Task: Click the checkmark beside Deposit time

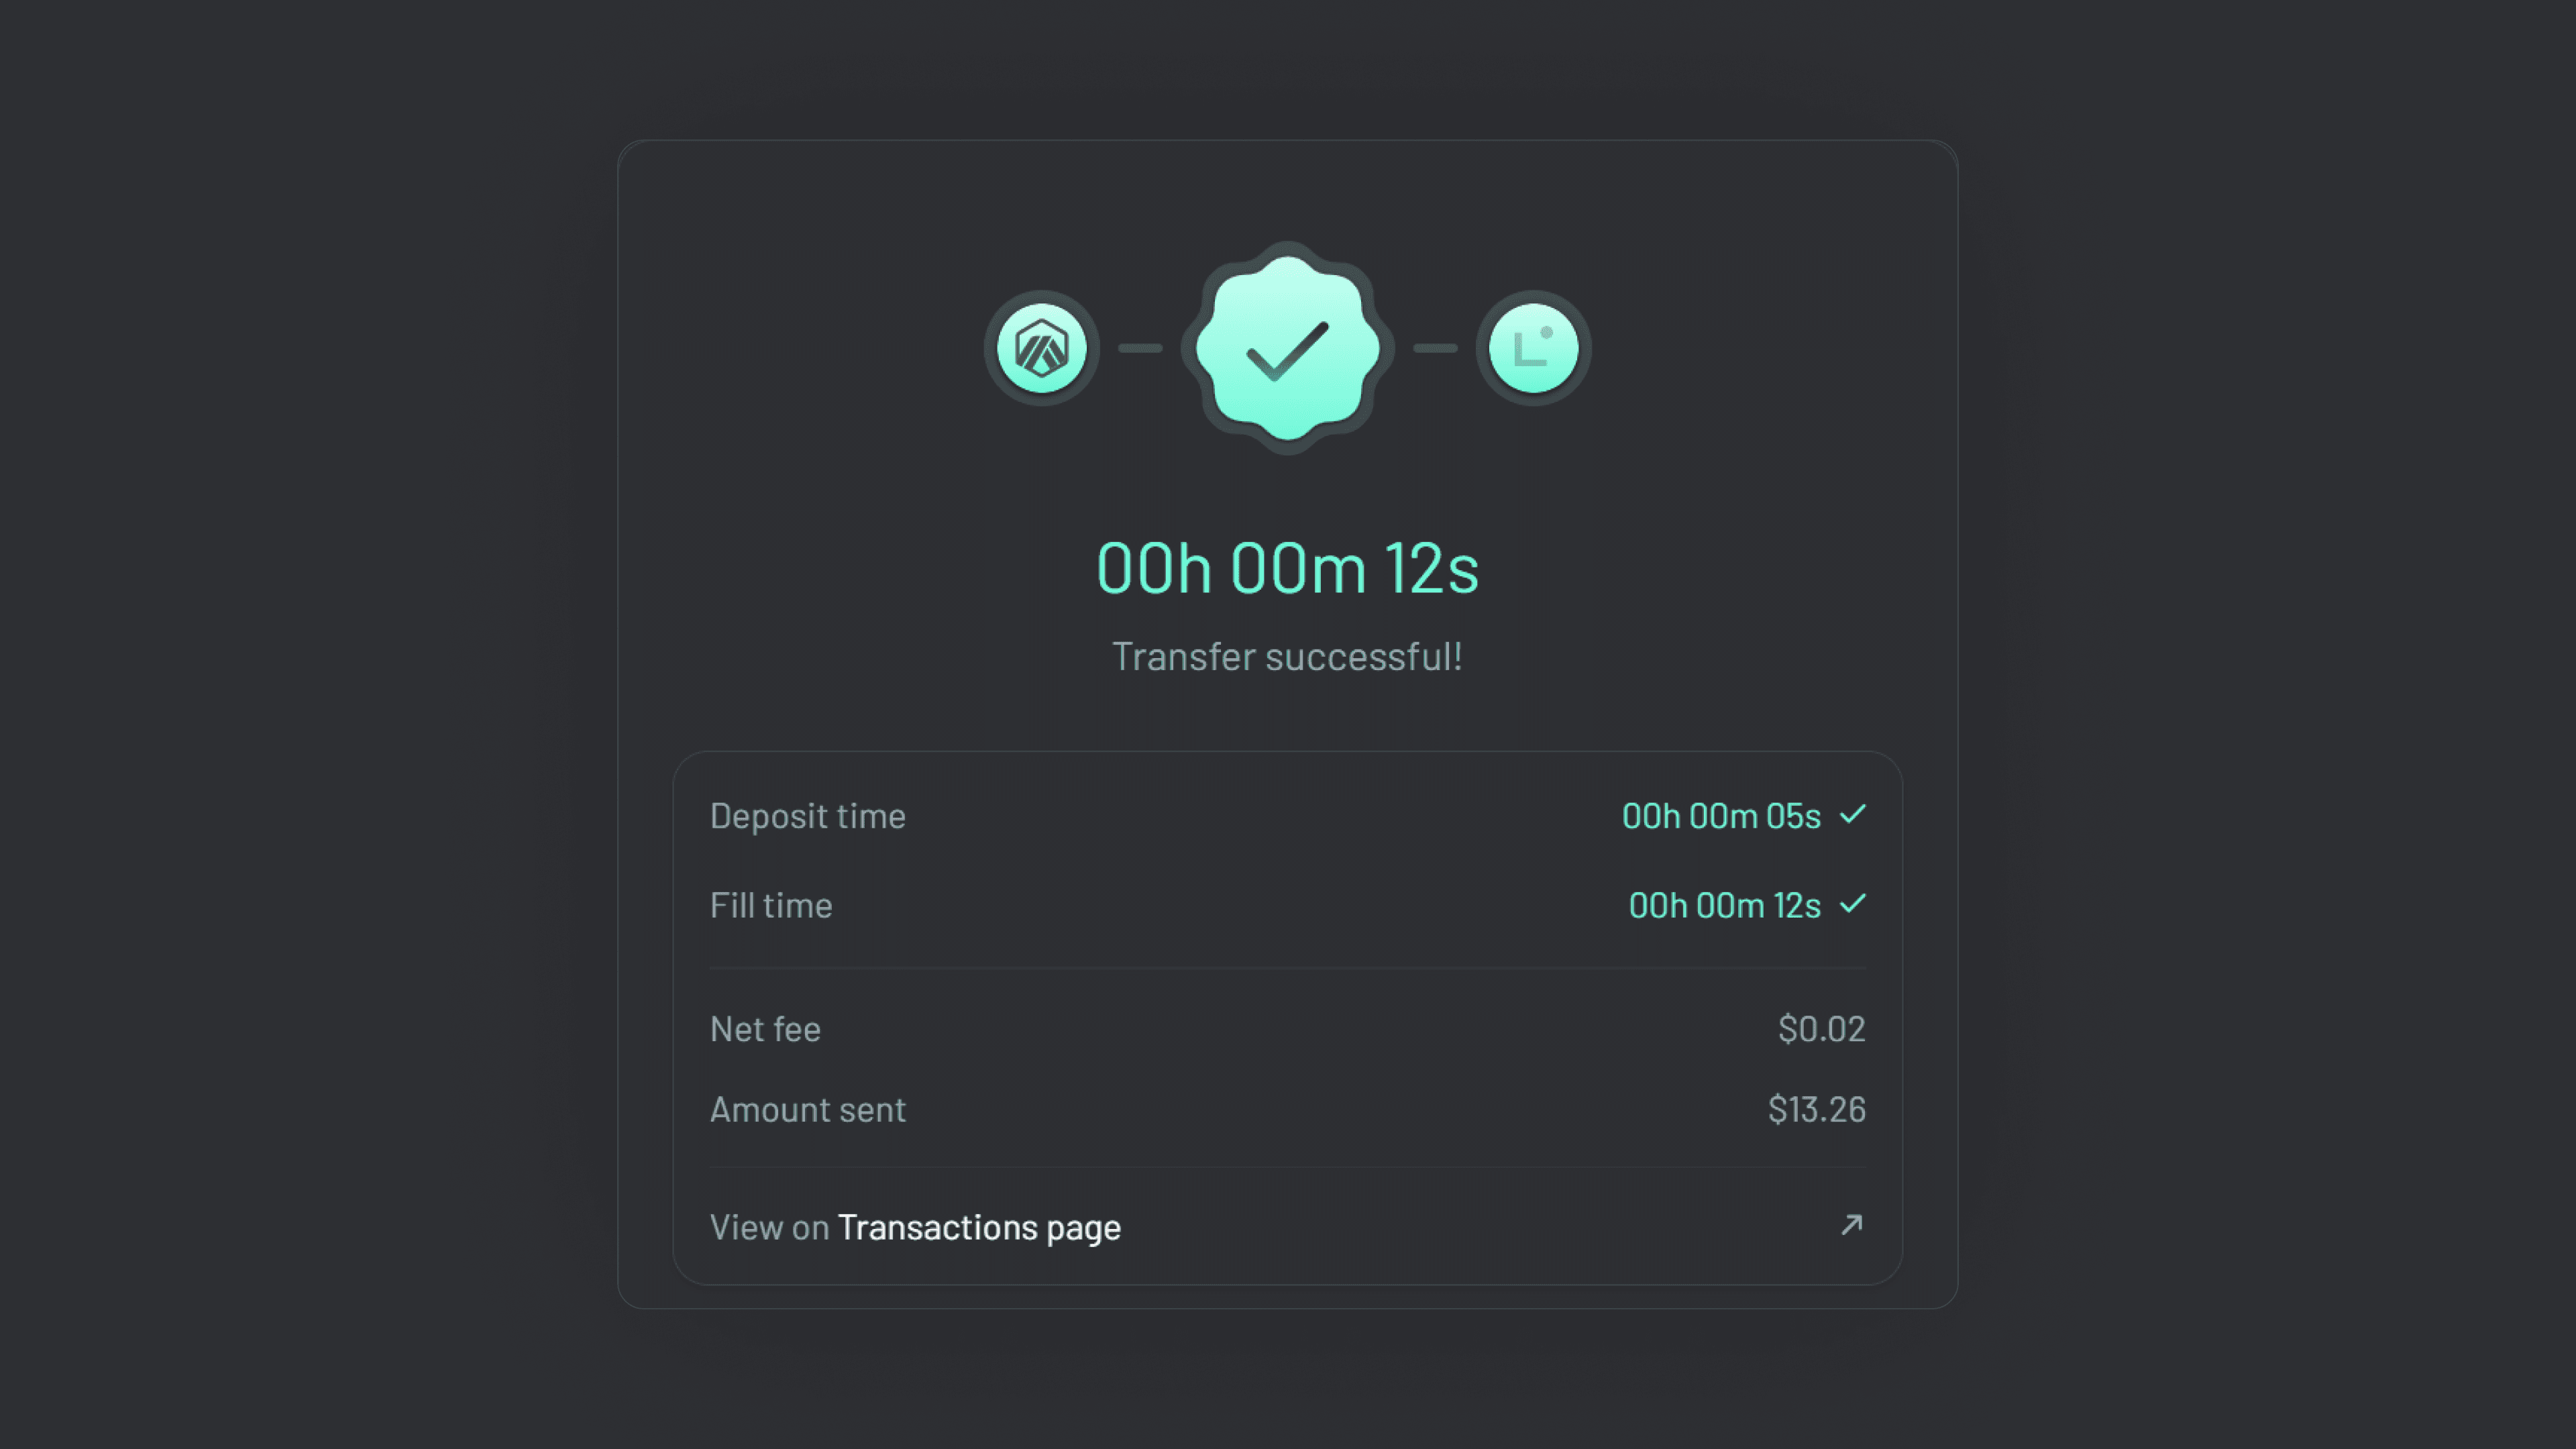Action: pyautogui.click(x=1856, y=815)
